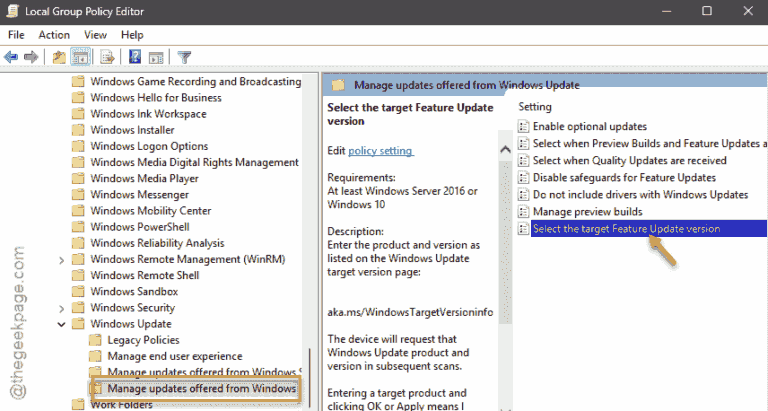768x411 pixels.
Task: Click the Up one level folder icon
Action: [x=59, y=57]
